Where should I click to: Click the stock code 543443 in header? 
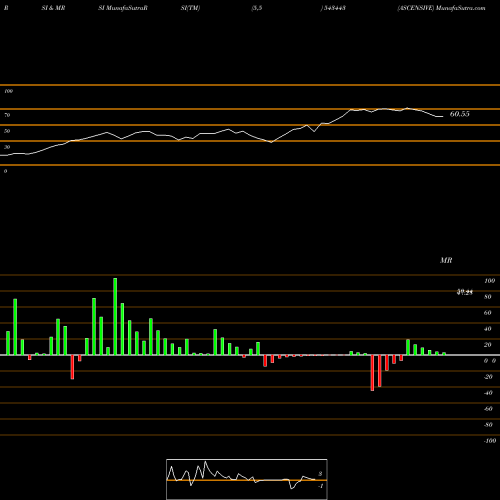334,8
